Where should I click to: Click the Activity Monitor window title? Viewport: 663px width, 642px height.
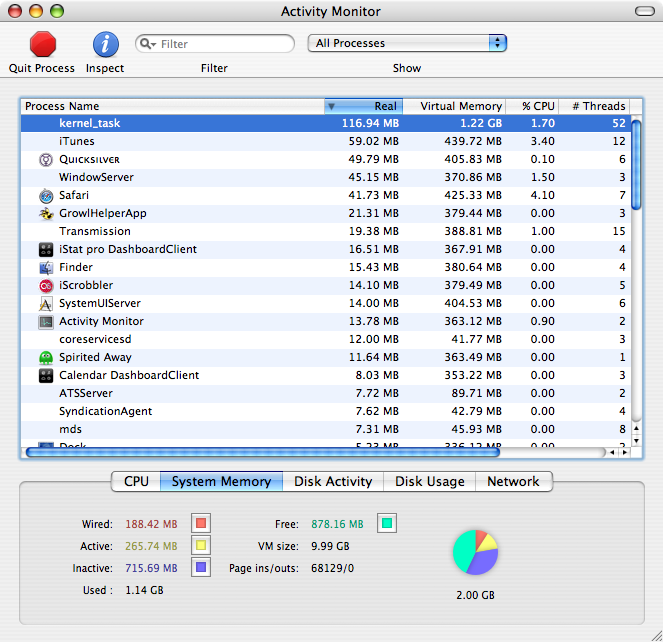tap(331, 11)
